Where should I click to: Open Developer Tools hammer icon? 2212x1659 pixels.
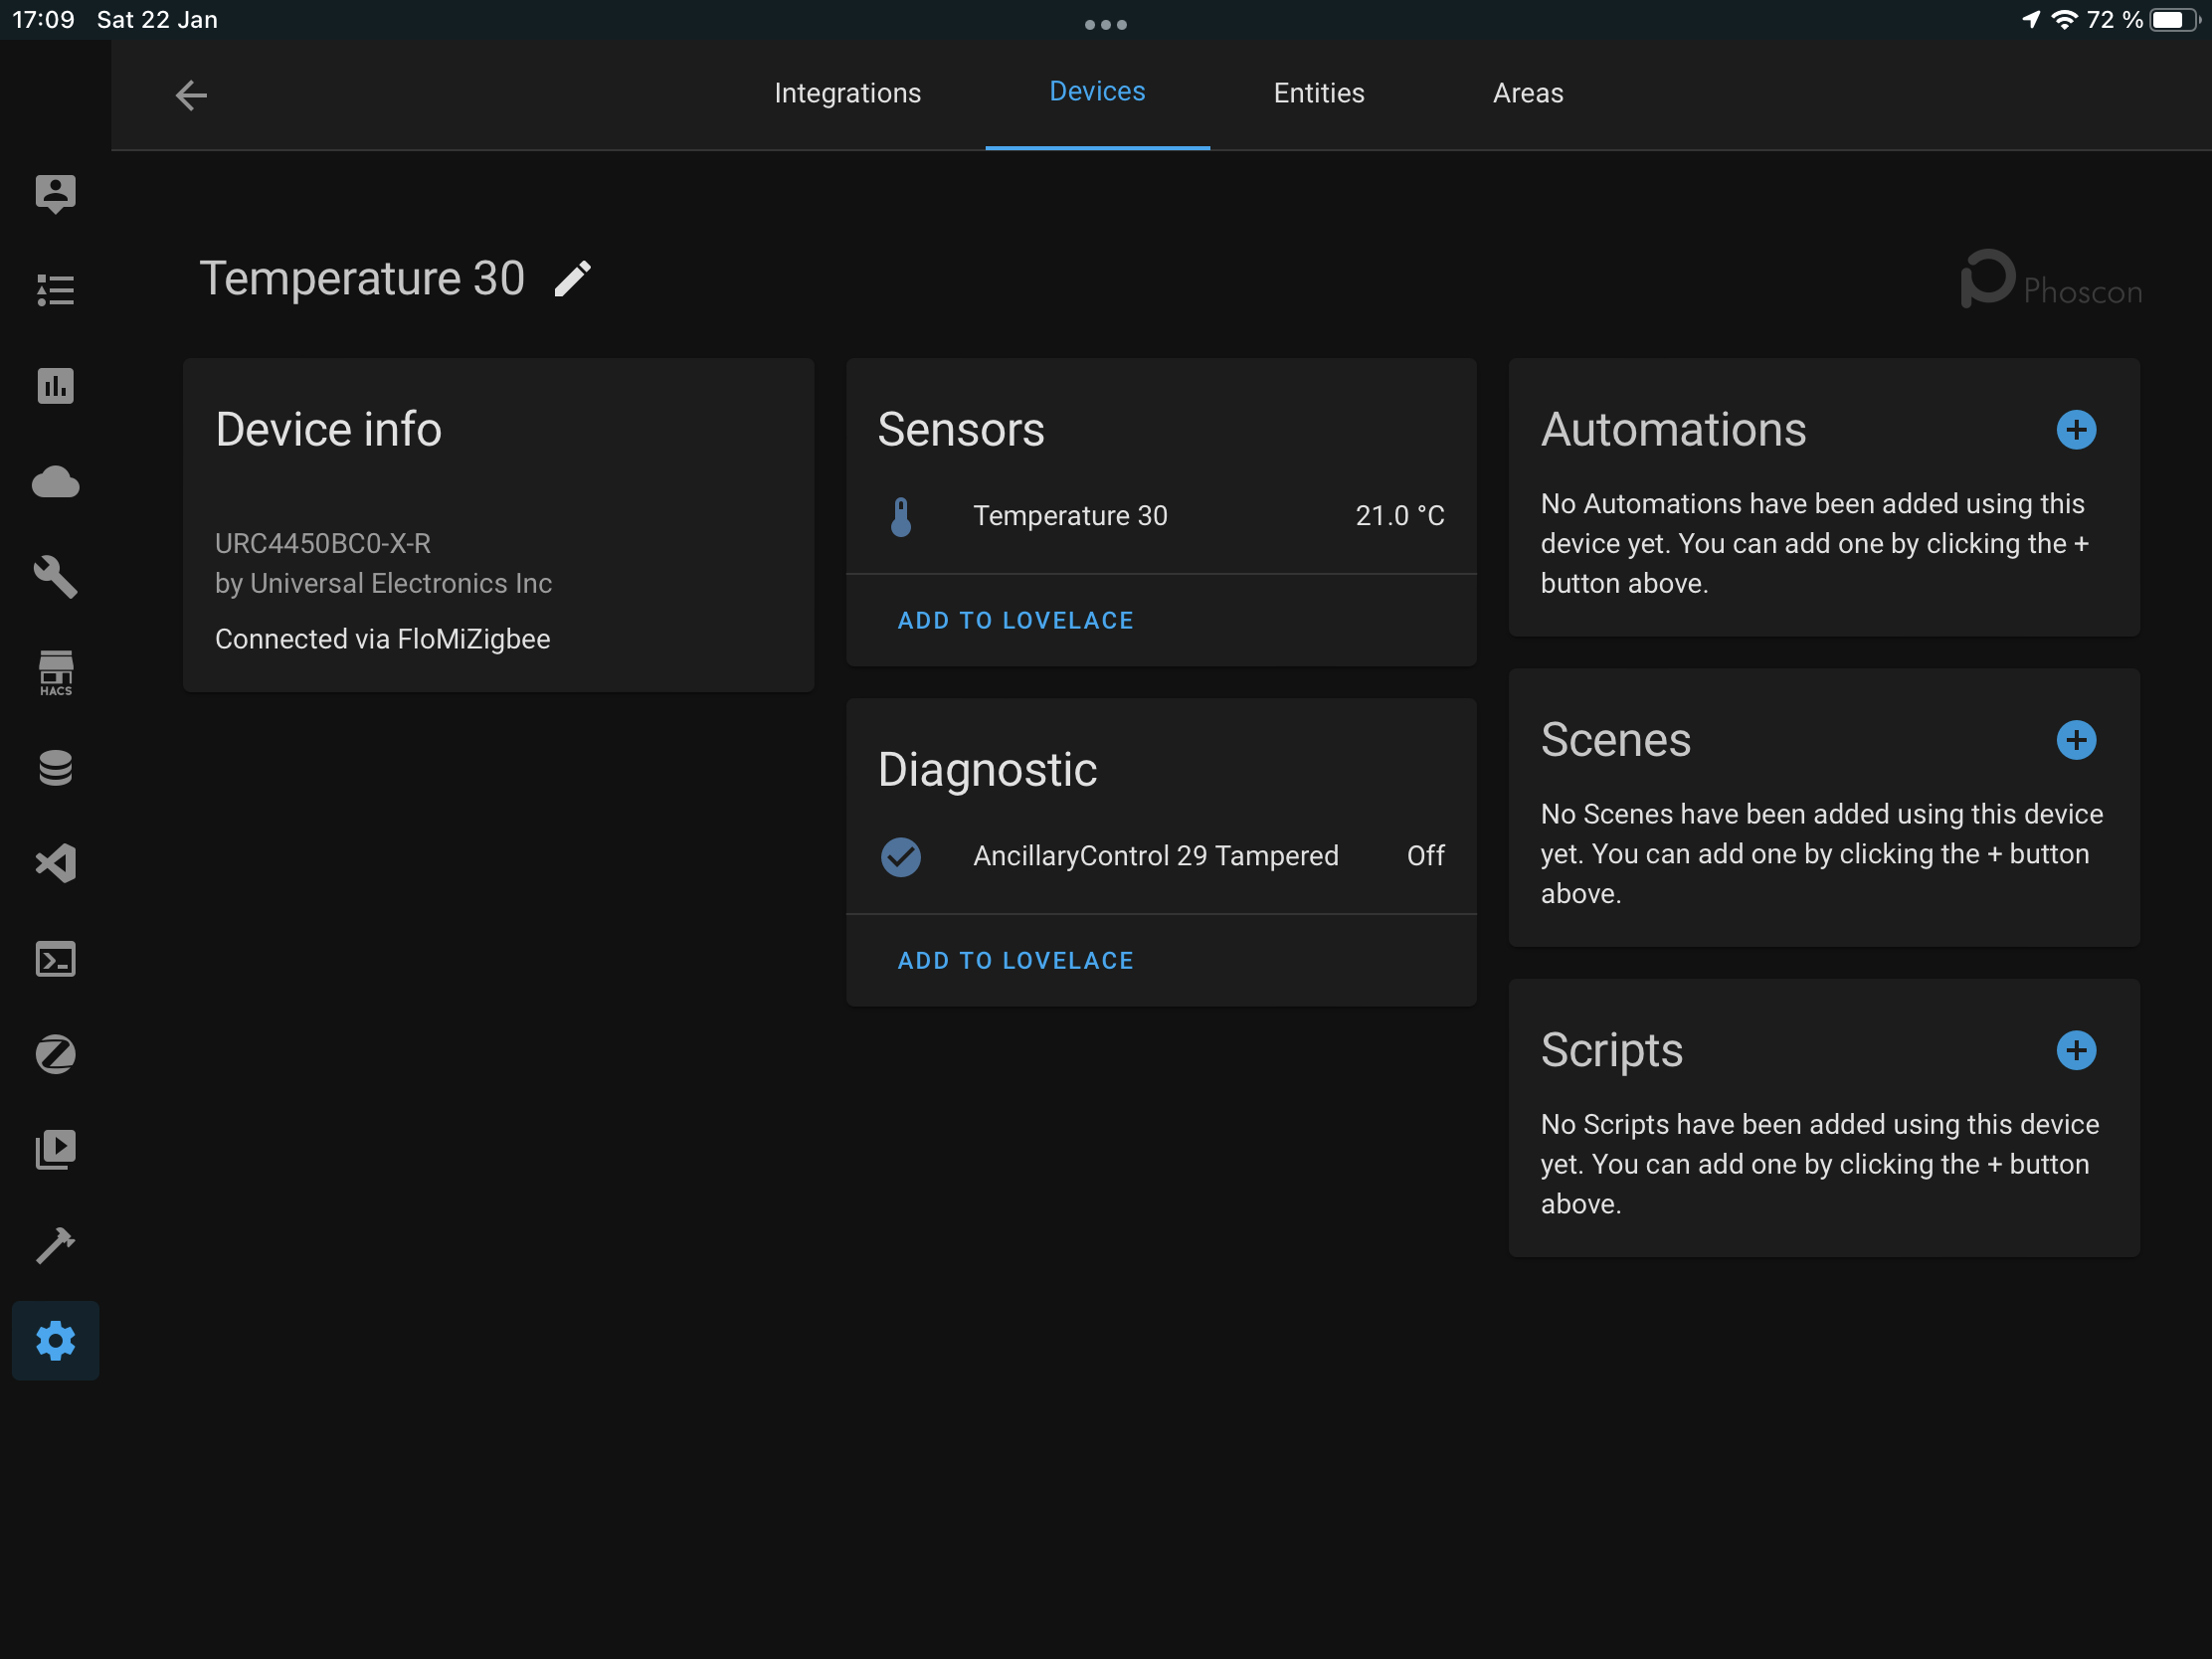55,1245
